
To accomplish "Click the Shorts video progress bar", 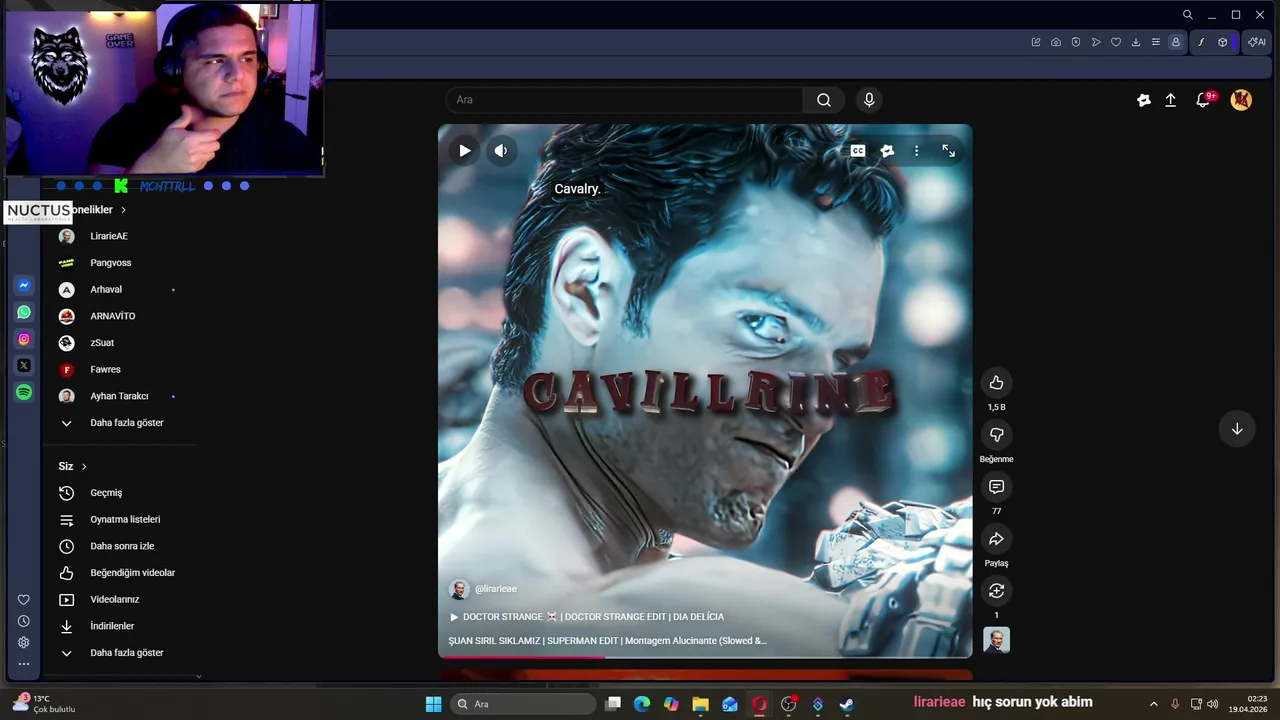I will [x=705, y=657].
